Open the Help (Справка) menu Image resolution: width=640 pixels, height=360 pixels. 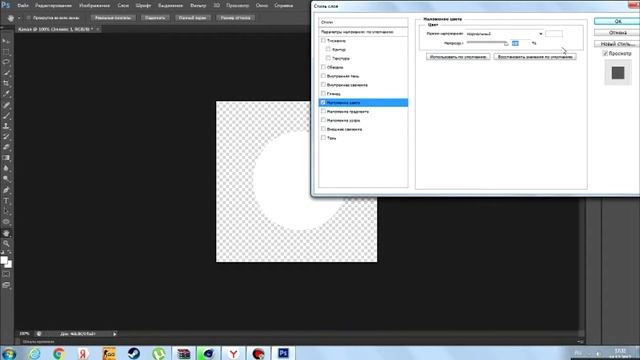coord(284,5)
